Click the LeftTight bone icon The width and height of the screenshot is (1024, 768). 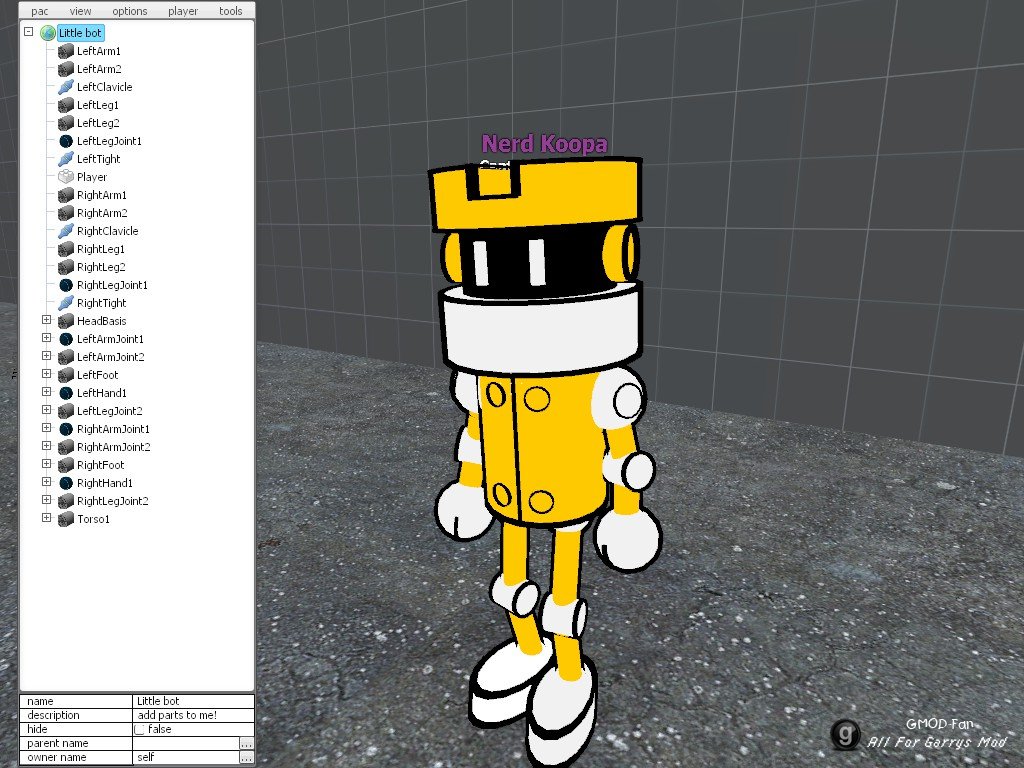point(65,159)
